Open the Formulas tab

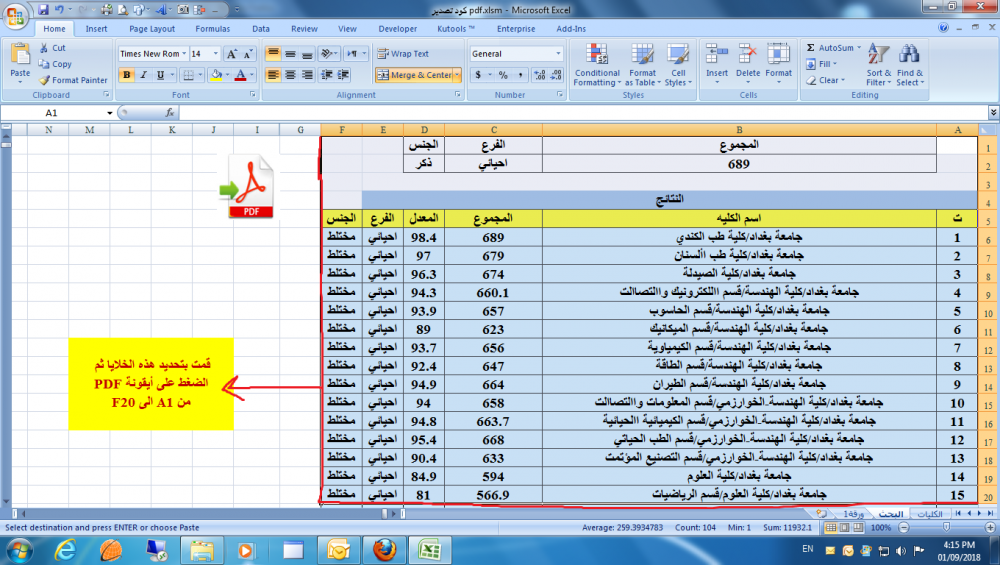point(212,29)
